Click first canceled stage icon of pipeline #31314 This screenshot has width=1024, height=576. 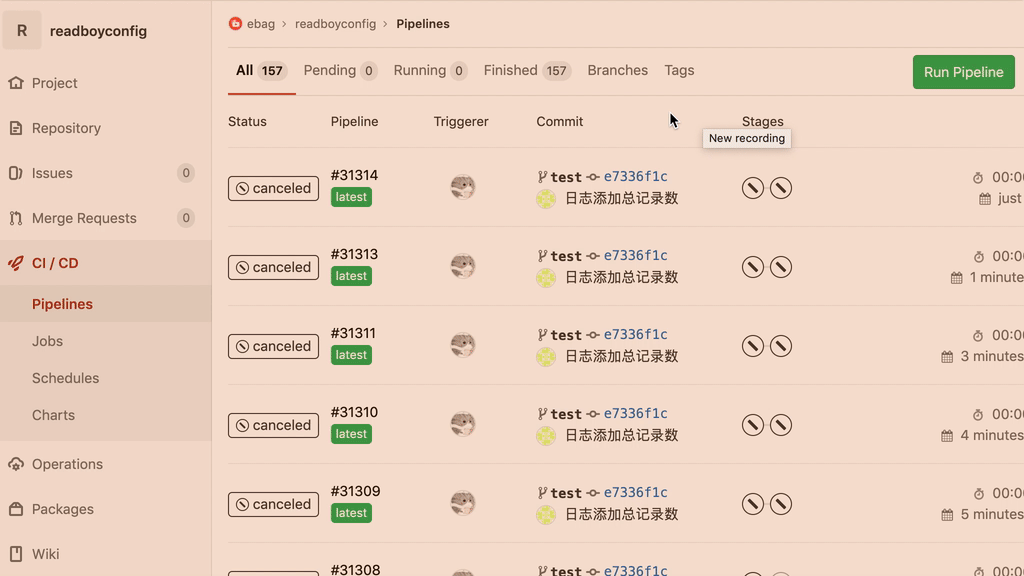[752, 188]
